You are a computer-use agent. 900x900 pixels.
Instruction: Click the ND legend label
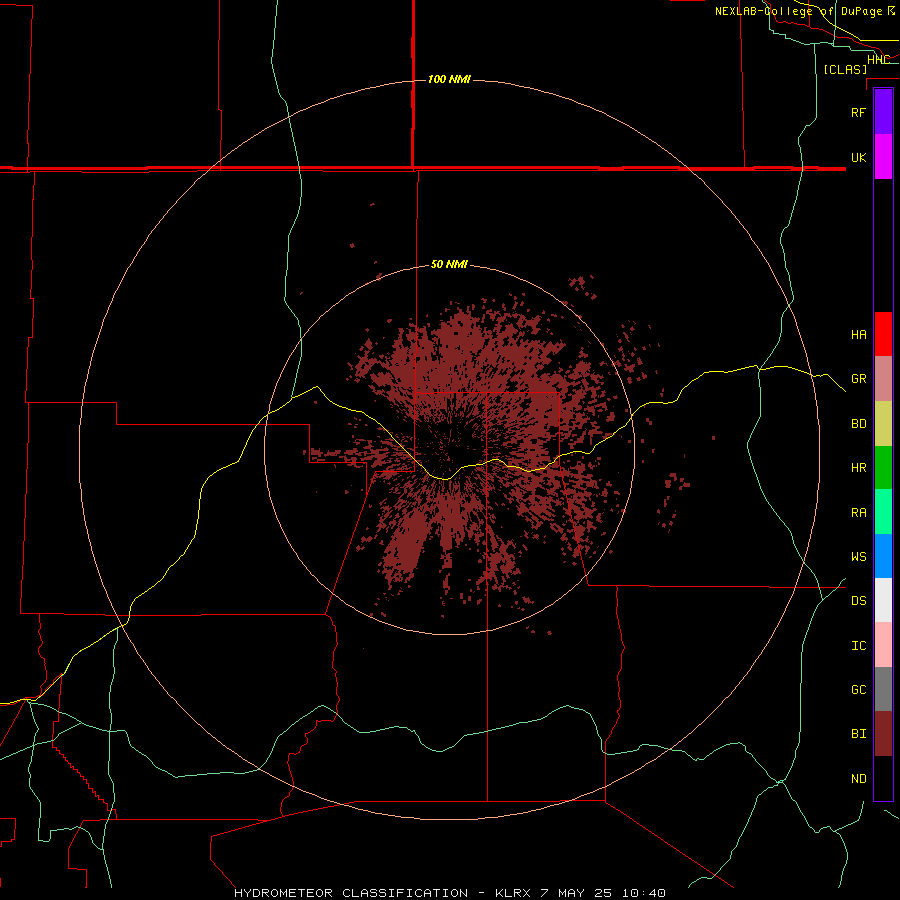pos(858,778)
